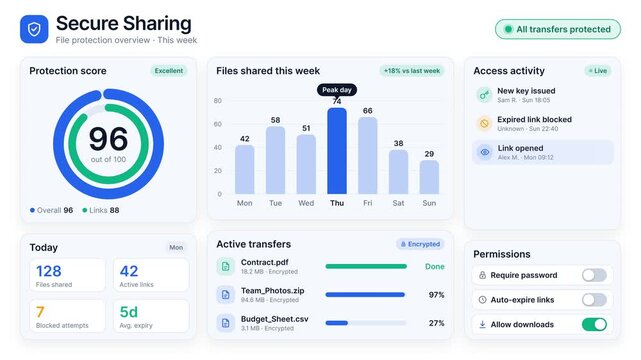Select the Wednesday bar showing 51
Image resolution: width=641 pixels, height=360 pixels.
(306, 164)
